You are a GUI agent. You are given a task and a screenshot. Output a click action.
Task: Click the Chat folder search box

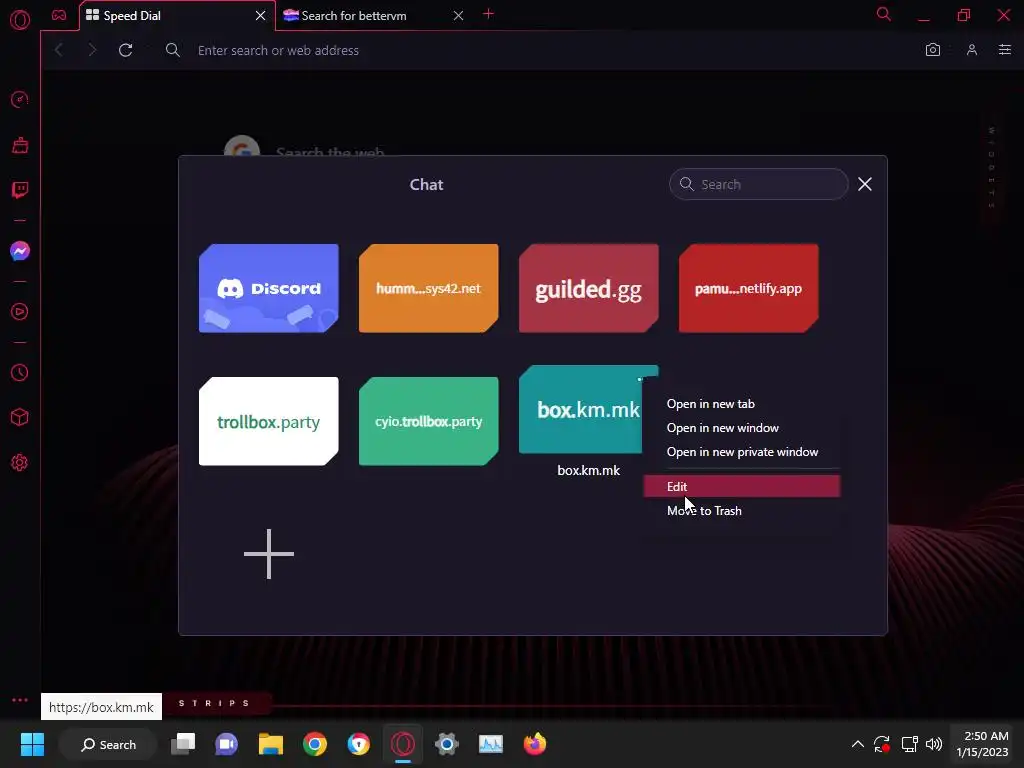(x=759, y=184)
